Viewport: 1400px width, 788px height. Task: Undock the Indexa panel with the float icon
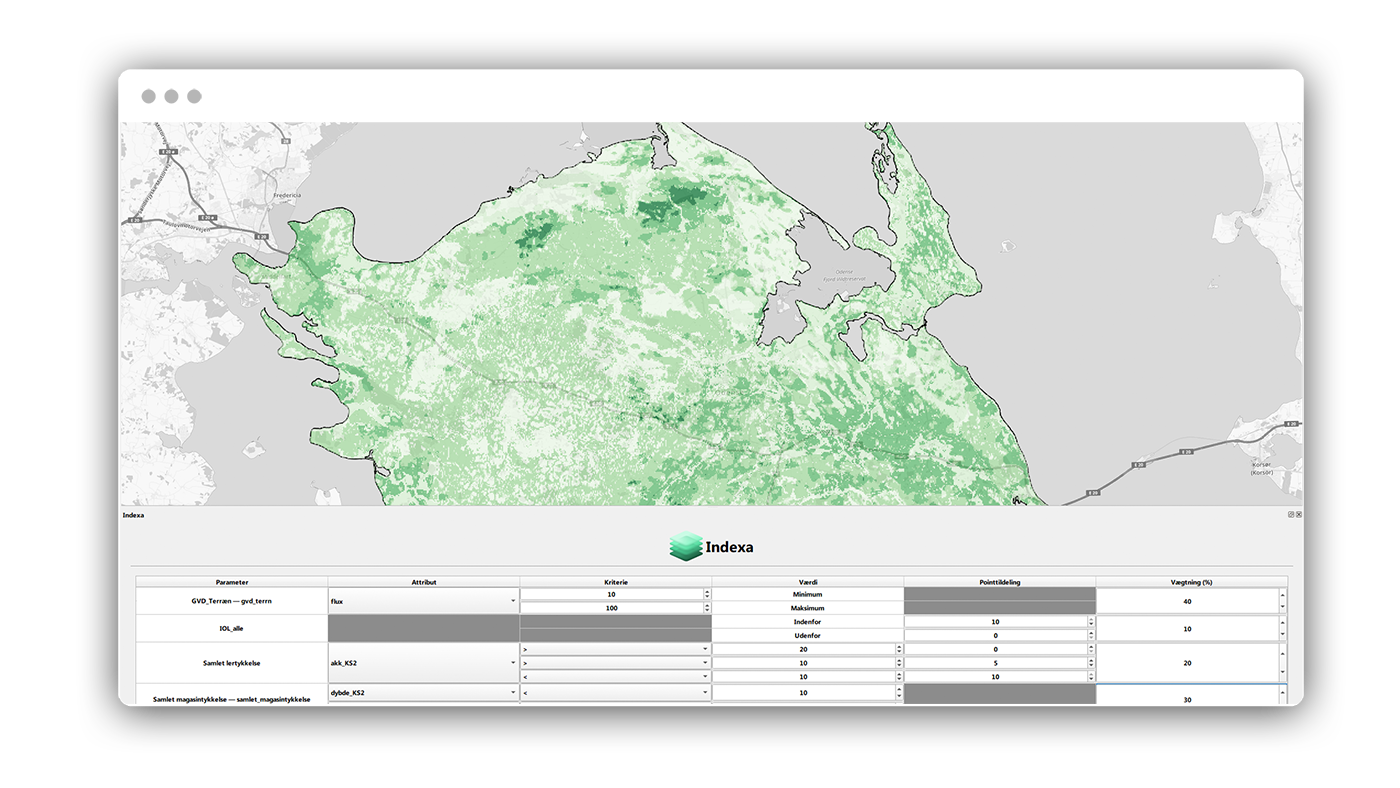(1291, 514)
